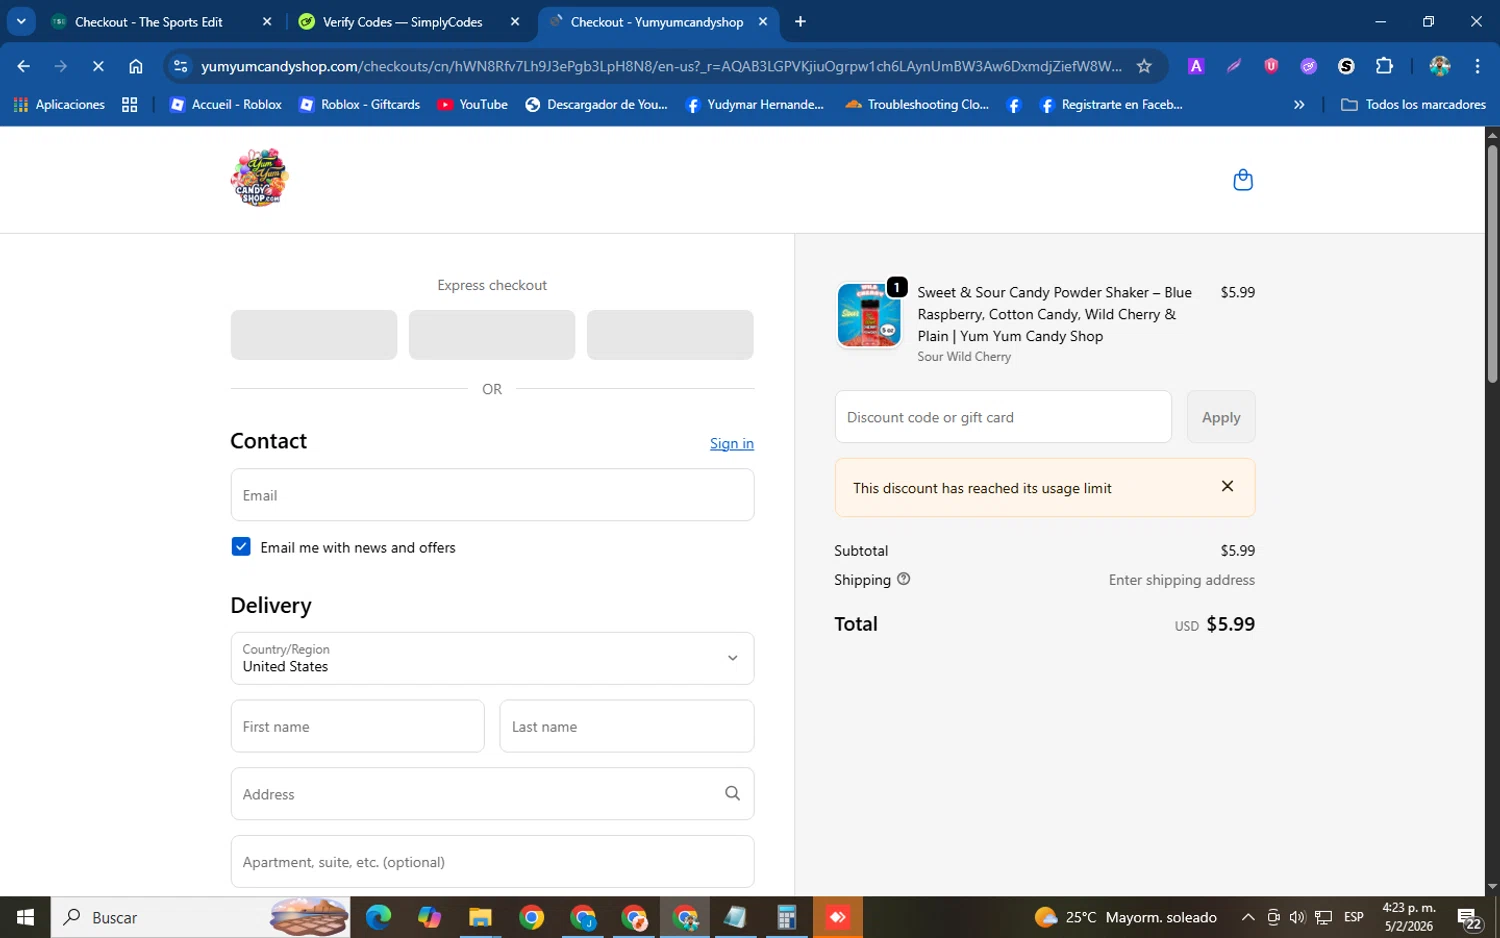Click the purple A extension icon
Image resolution: width=1500 pixels, height=938 pixels.
click(x=1195, y=66)
